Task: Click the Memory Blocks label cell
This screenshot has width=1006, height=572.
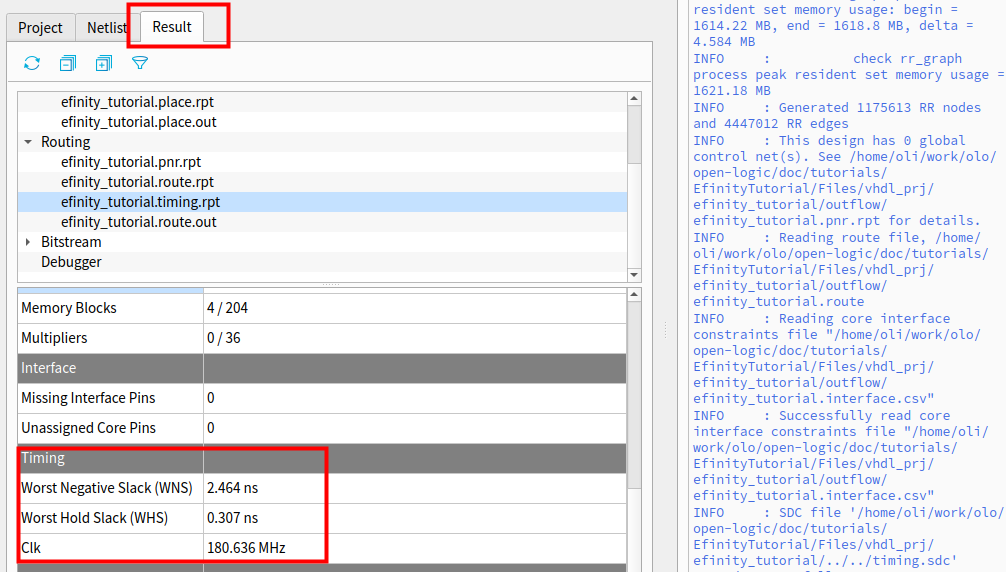Action: click(x=110, y=308)
